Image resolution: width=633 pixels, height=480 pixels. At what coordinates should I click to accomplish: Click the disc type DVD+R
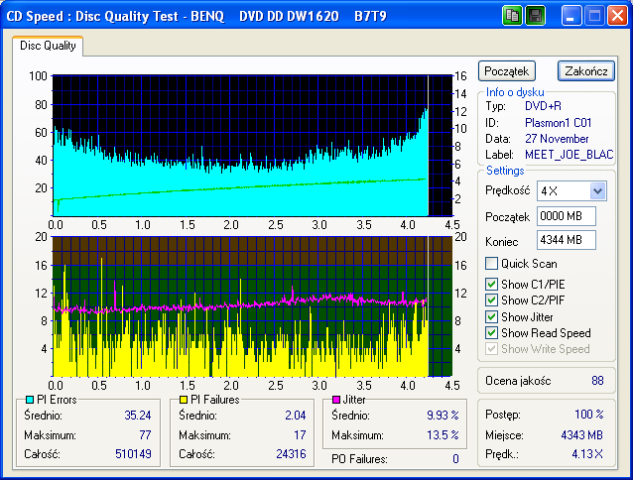(x=543, y=106)
